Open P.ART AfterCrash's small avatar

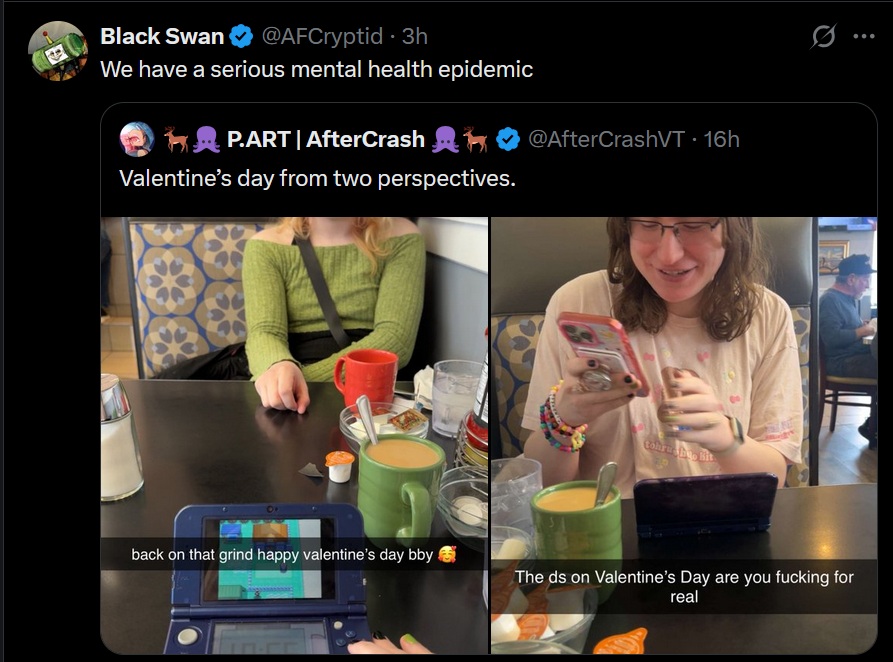(137, 139)
